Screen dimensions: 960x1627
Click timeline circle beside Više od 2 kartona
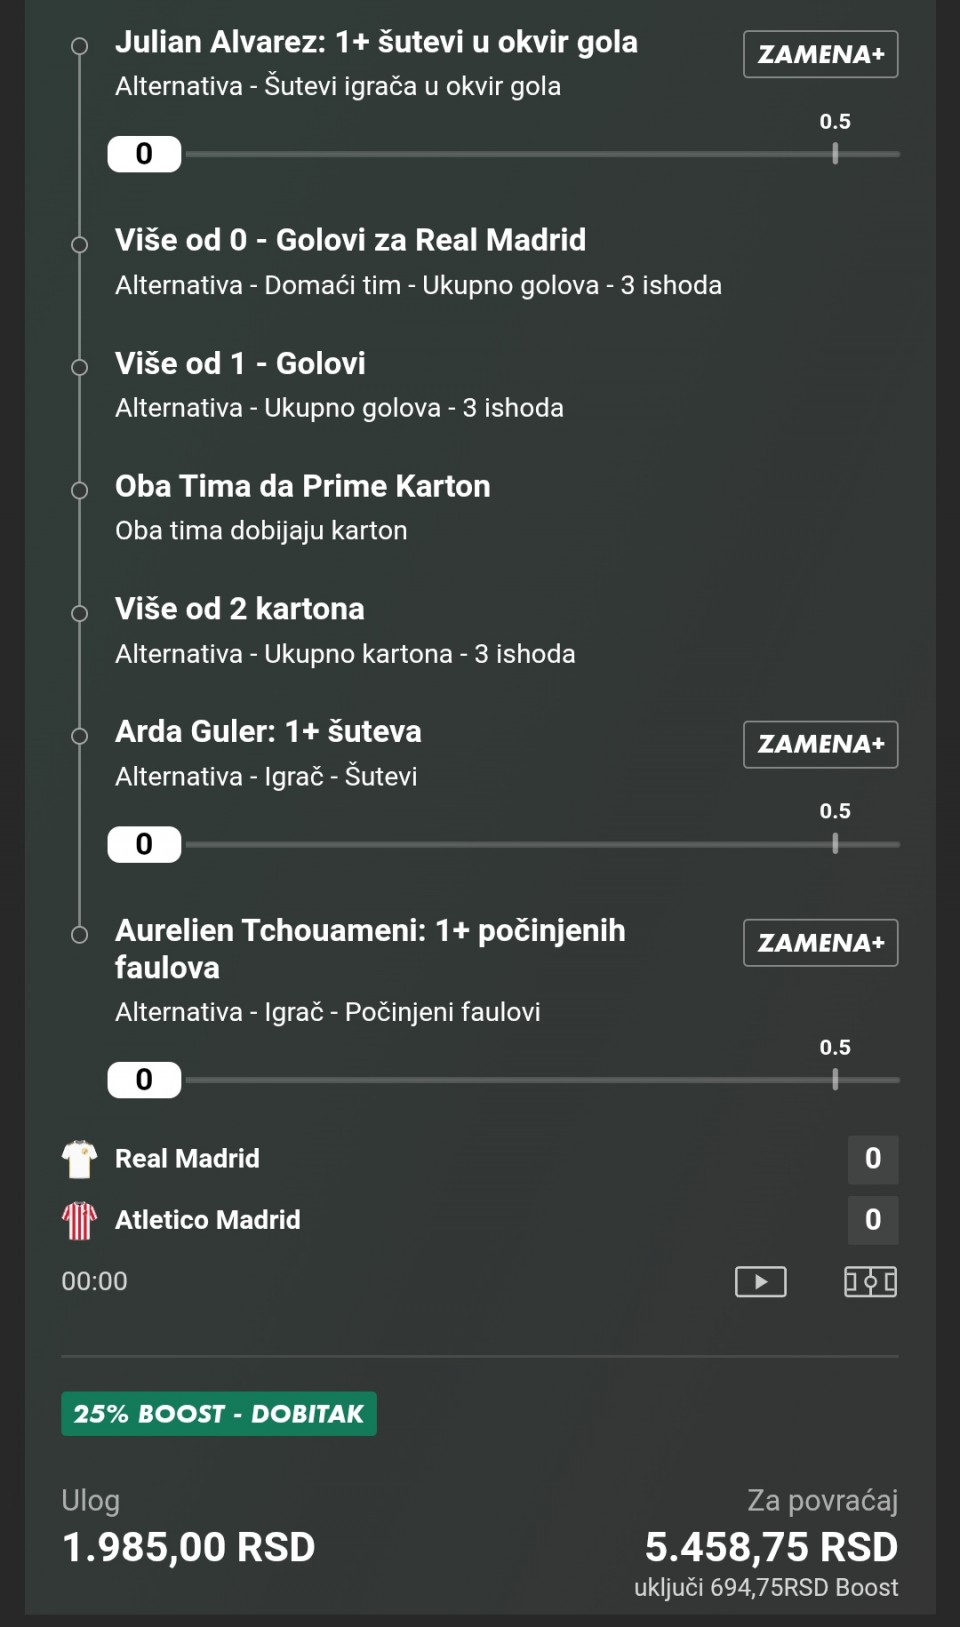pyautogui.click(x=79, y=613)
